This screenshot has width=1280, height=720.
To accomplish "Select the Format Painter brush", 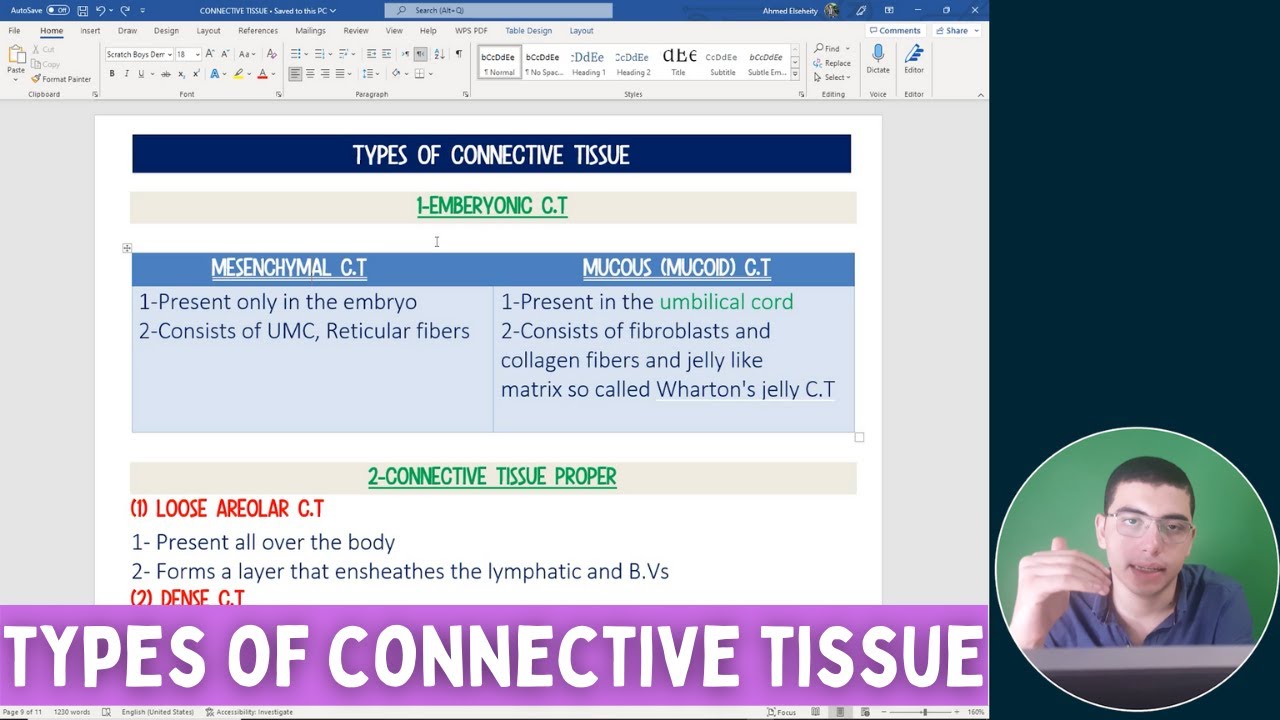I will point(61,79).
